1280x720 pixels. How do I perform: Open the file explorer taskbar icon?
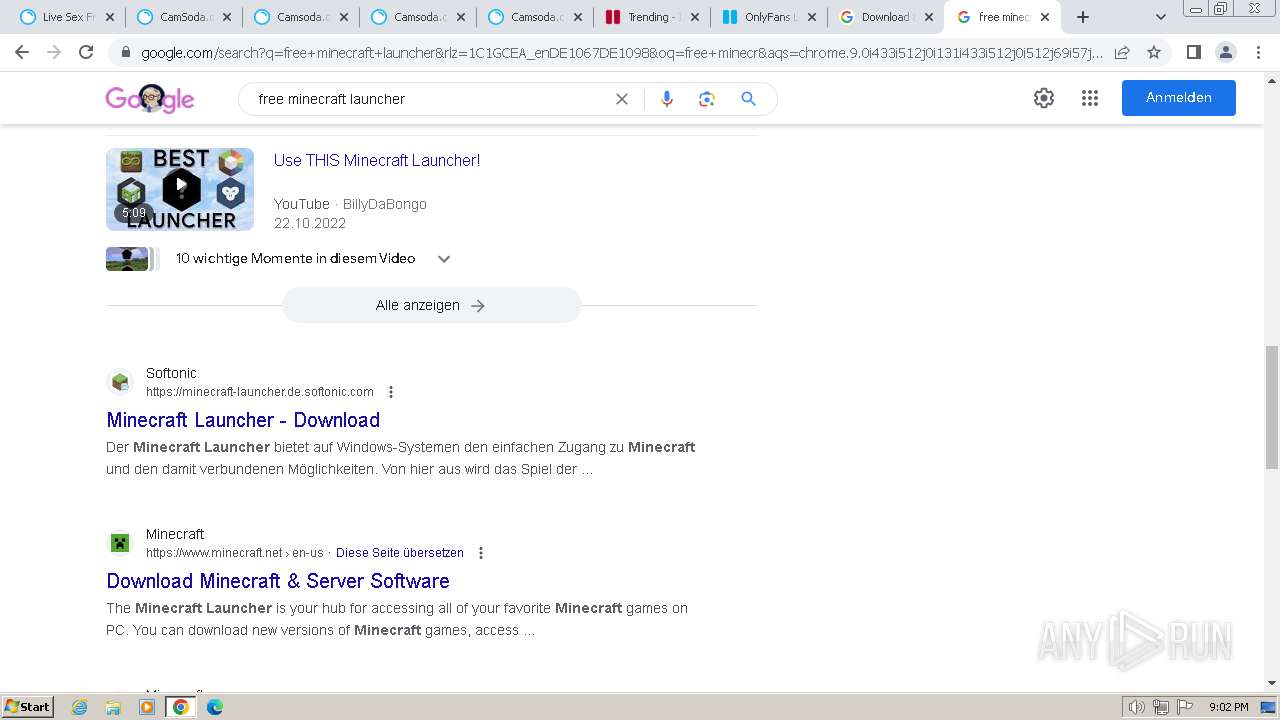click(x=113, y=707)
